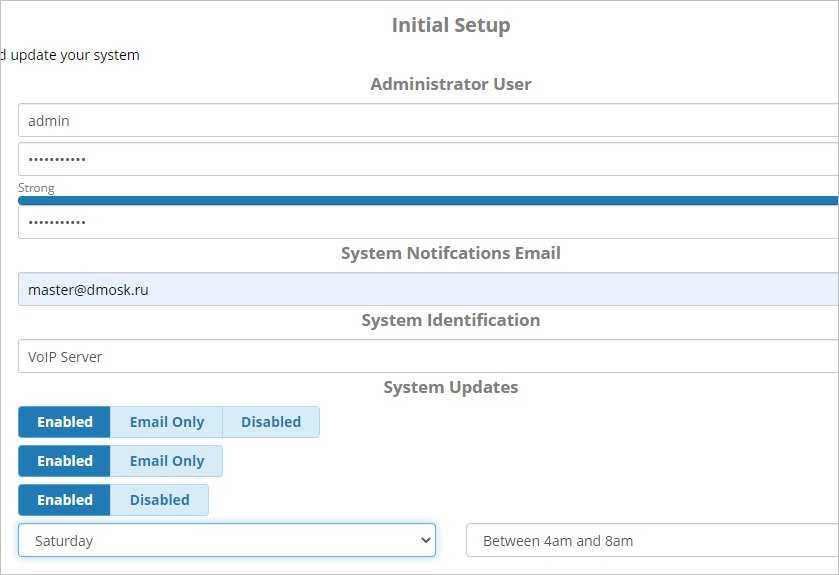
Task: Open the 'Between 4am and 8am' dropdown
Action: [650, 540]
